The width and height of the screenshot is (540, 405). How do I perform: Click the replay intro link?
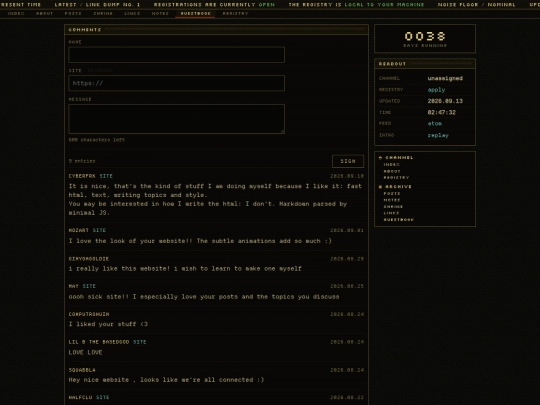click(x=438, y=135)
